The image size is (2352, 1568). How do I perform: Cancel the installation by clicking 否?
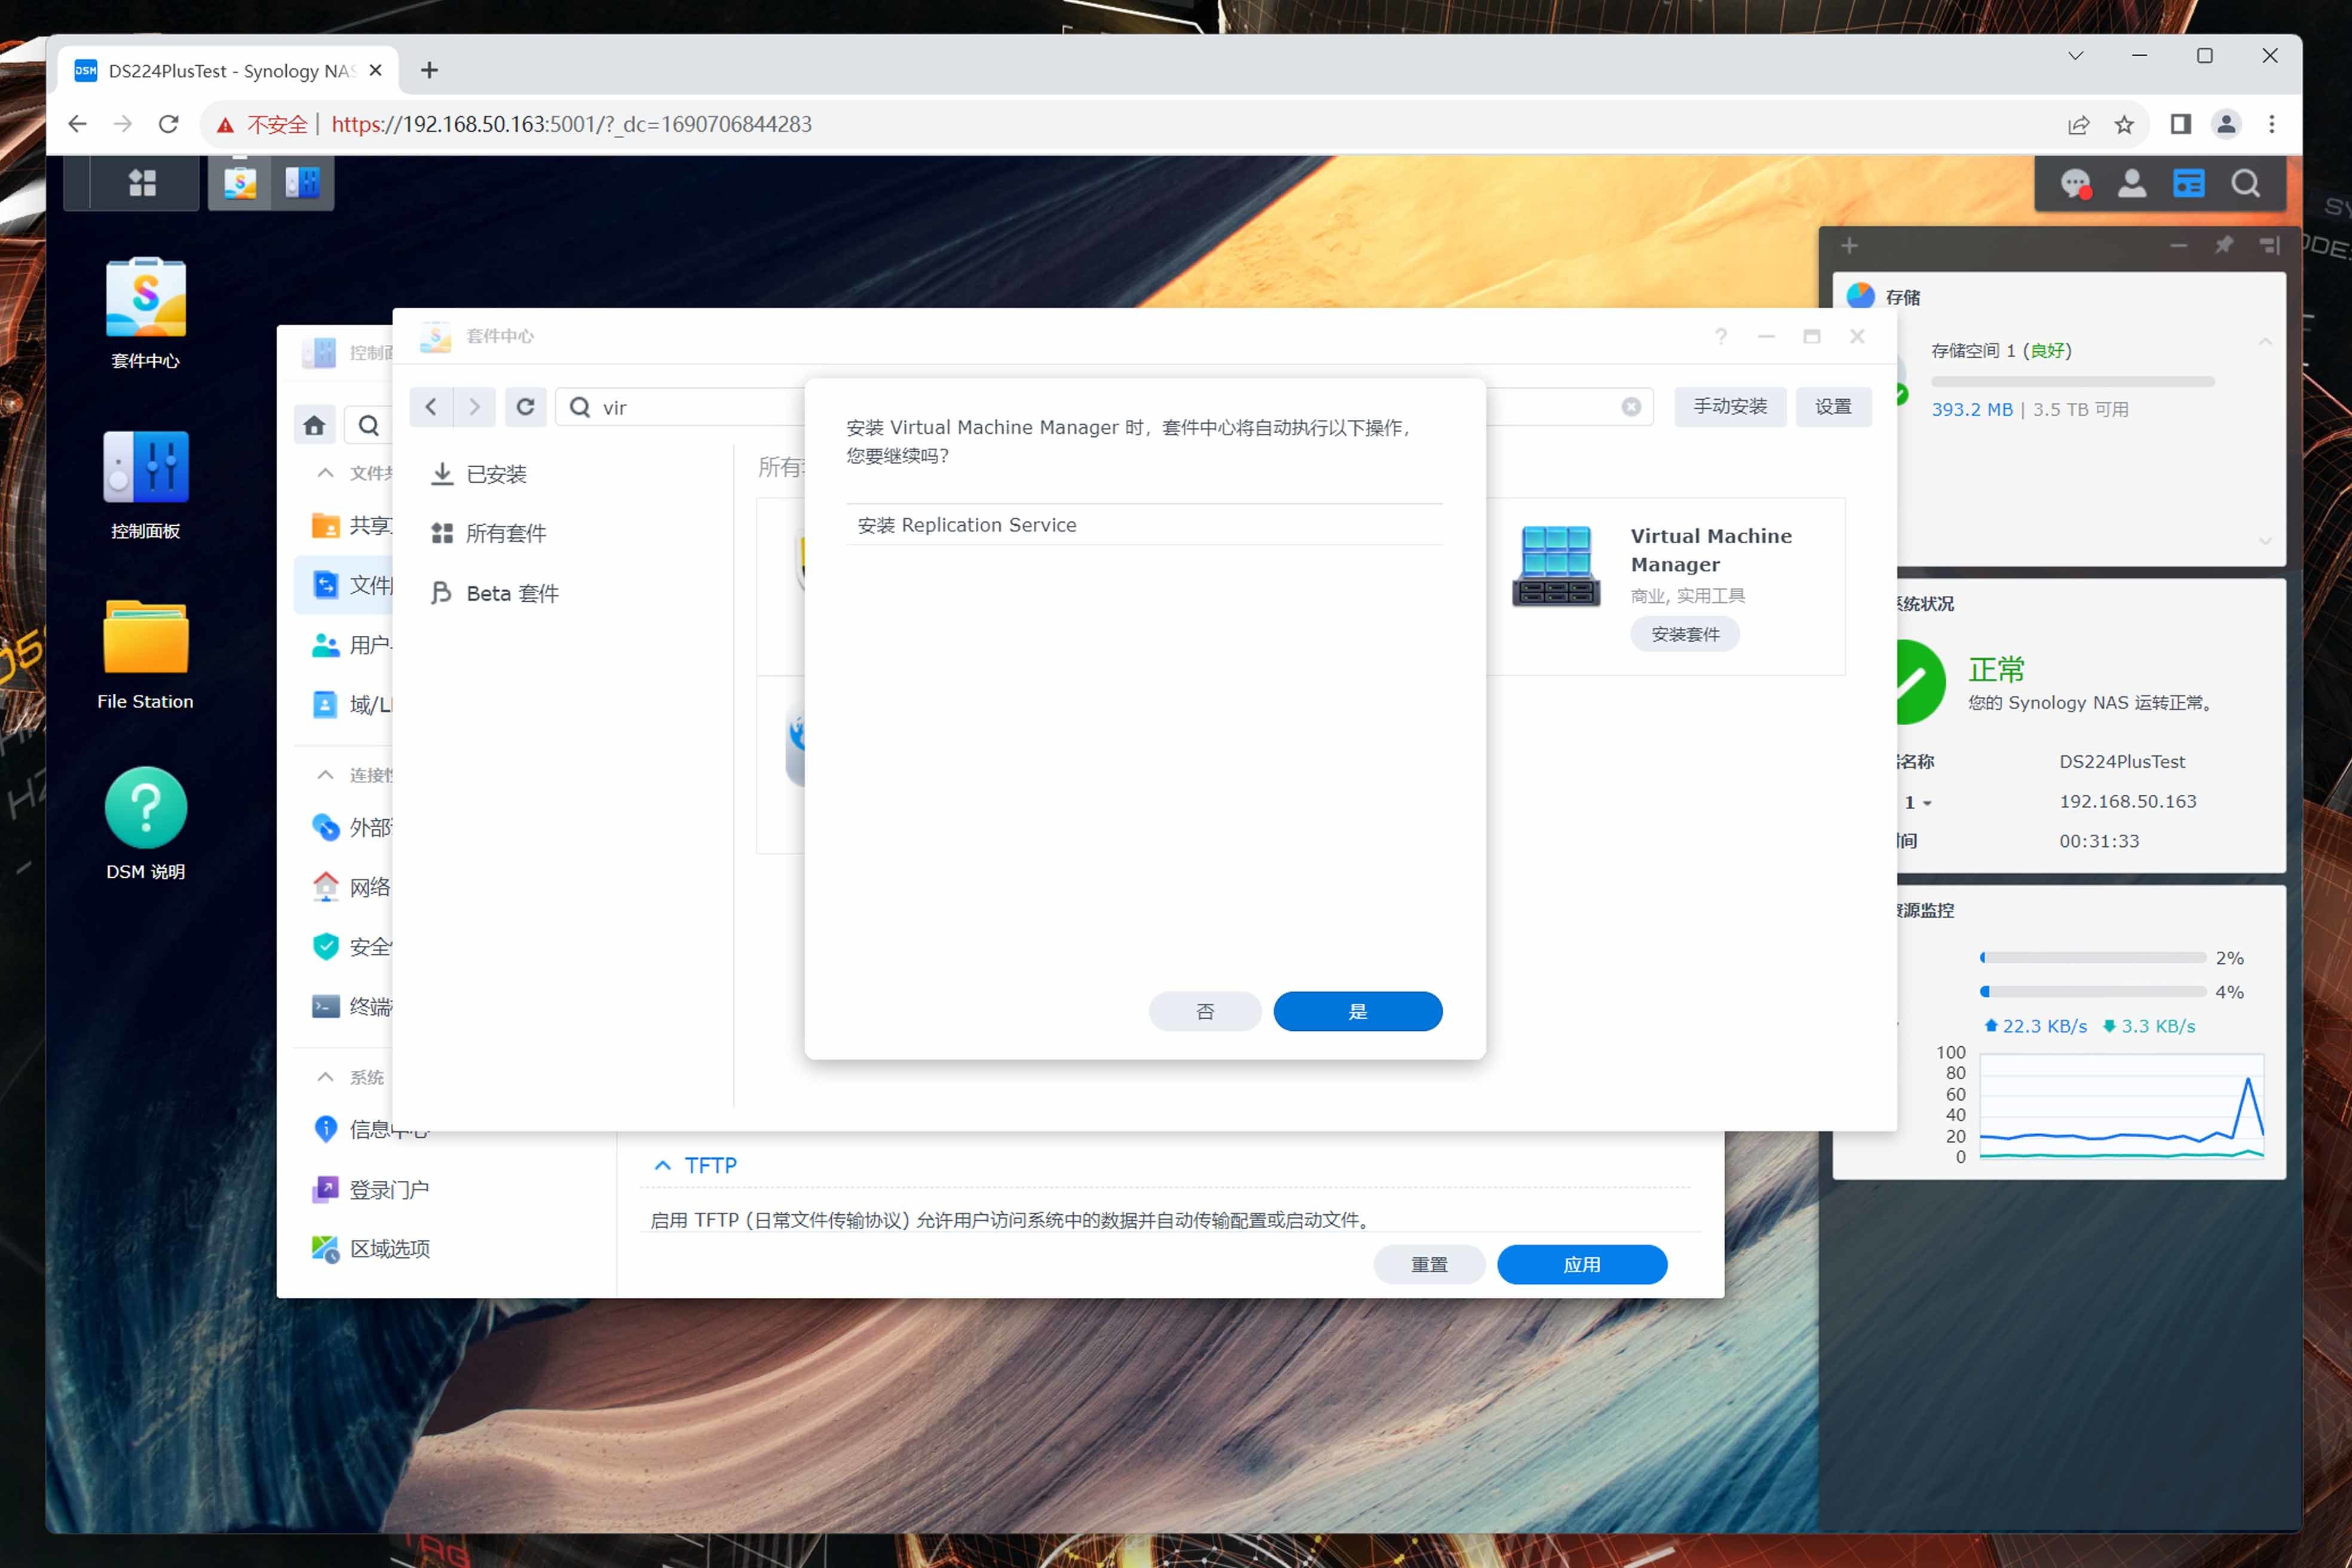point(1205,1011)
